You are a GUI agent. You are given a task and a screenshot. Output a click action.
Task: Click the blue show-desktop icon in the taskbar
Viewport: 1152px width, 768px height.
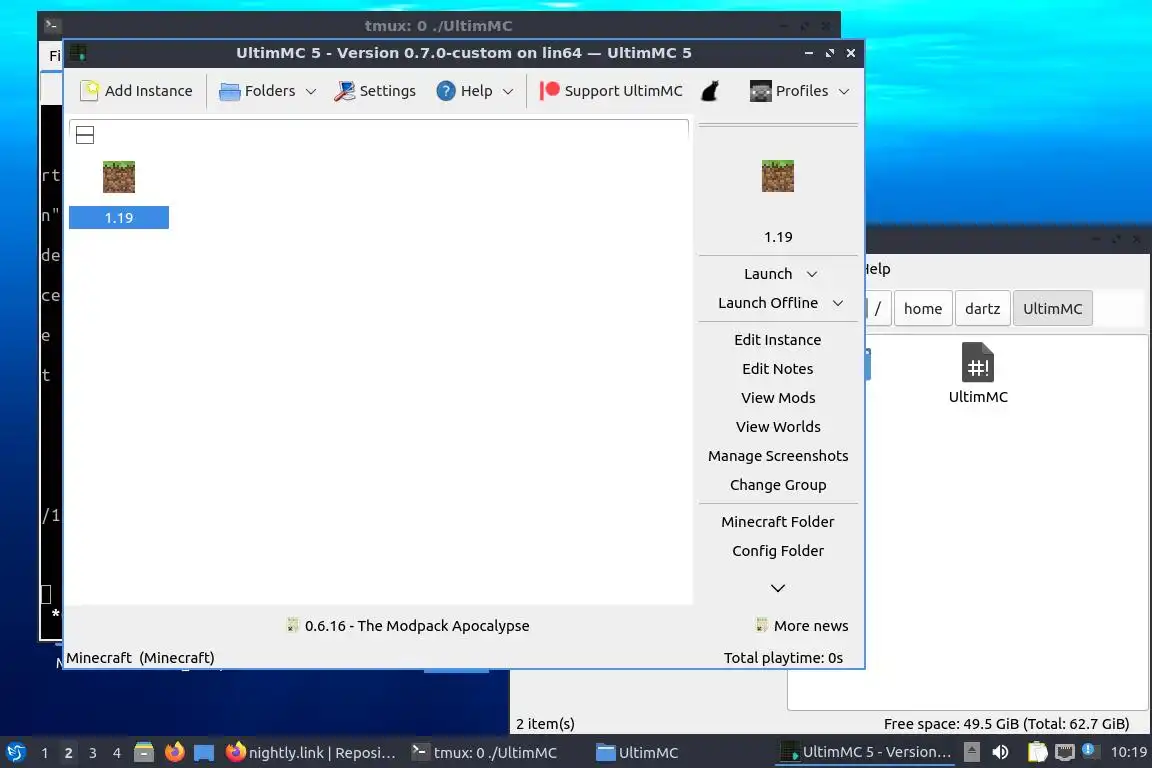pyautogui.click(x=204, y=753)
